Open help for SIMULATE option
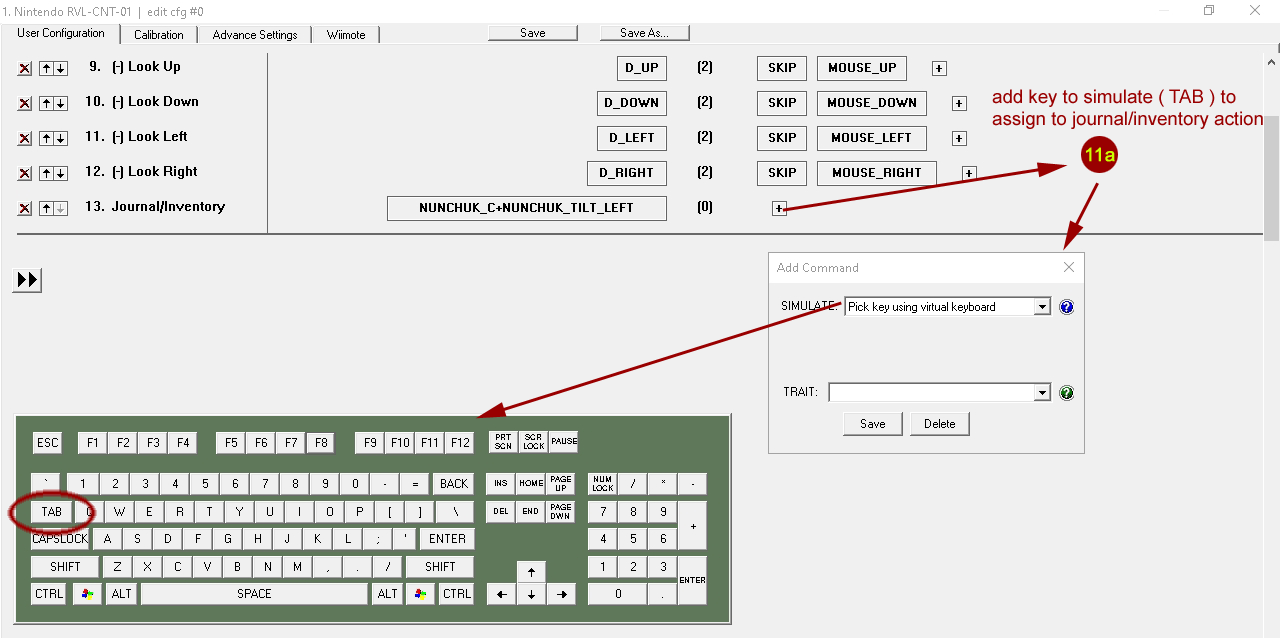Screen dimensions: 1280x638 click(1066, 307)
